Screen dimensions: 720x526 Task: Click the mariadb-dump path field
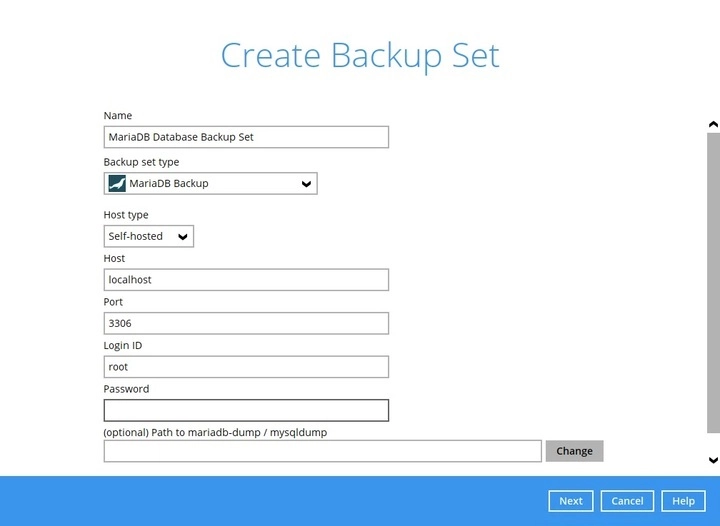tap(322, 451)
